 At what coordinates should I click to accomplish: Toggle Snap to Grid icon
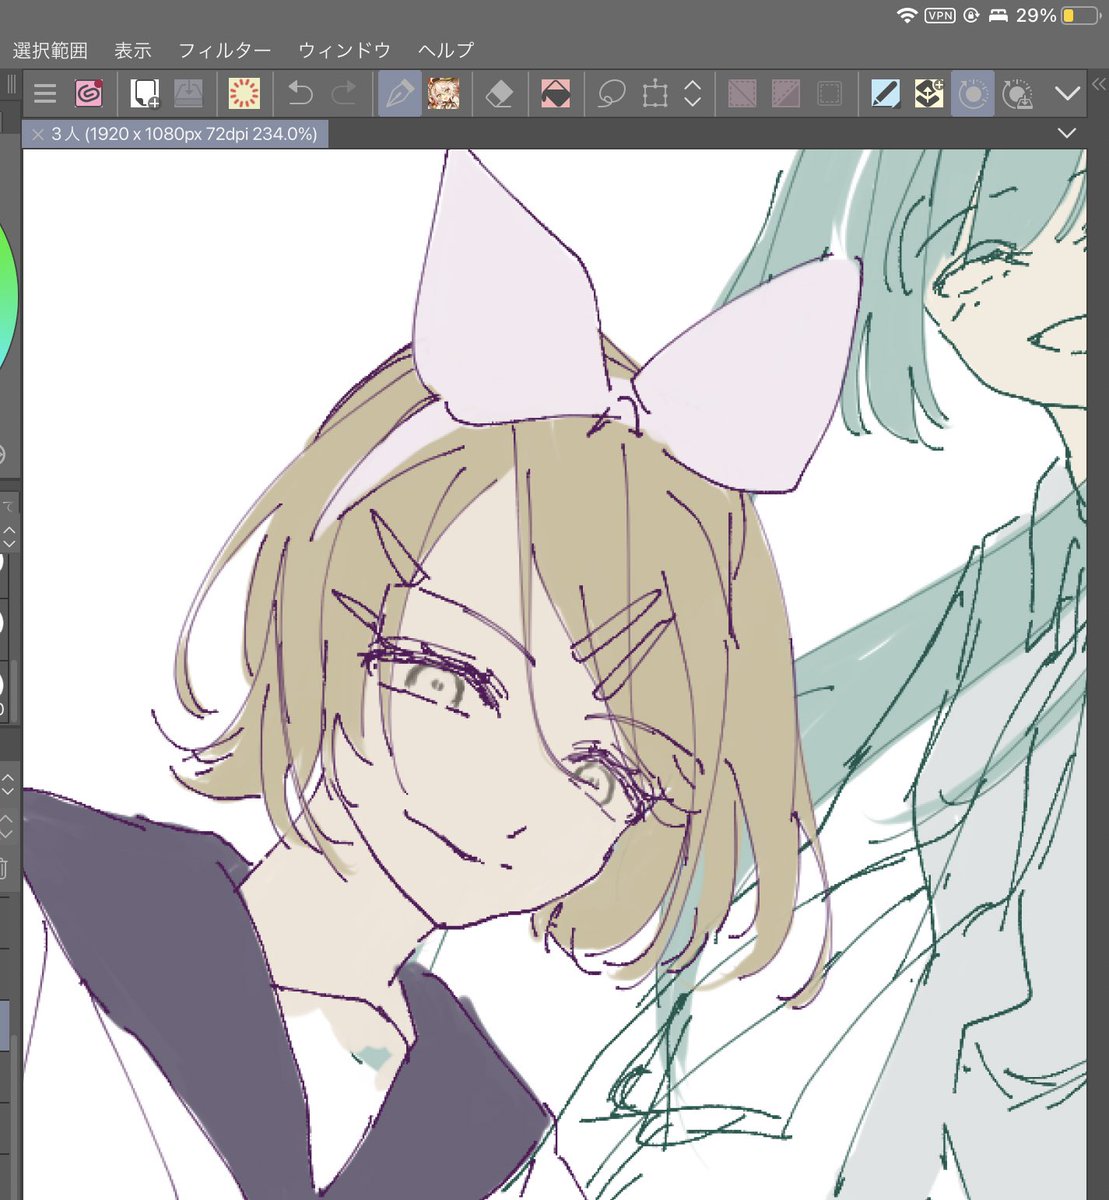pos(829,94)
